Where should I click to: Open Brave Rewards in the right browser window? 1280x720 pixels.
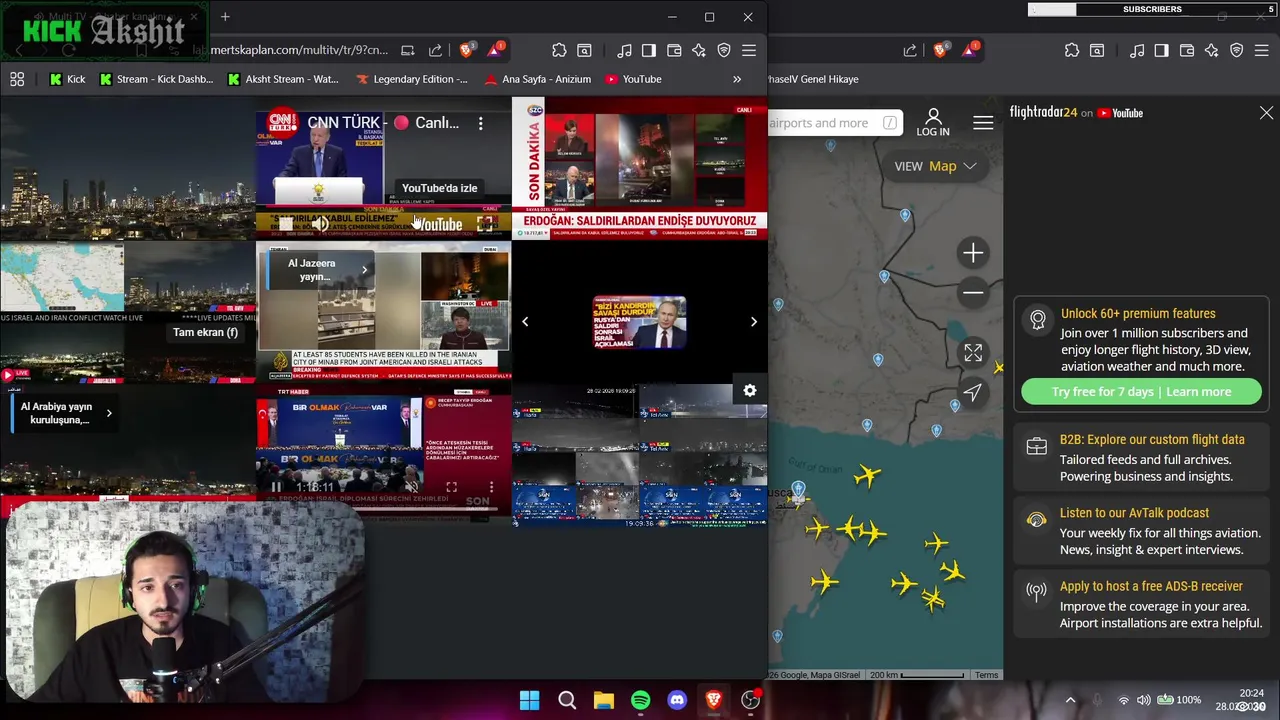[x=969, y=50]
